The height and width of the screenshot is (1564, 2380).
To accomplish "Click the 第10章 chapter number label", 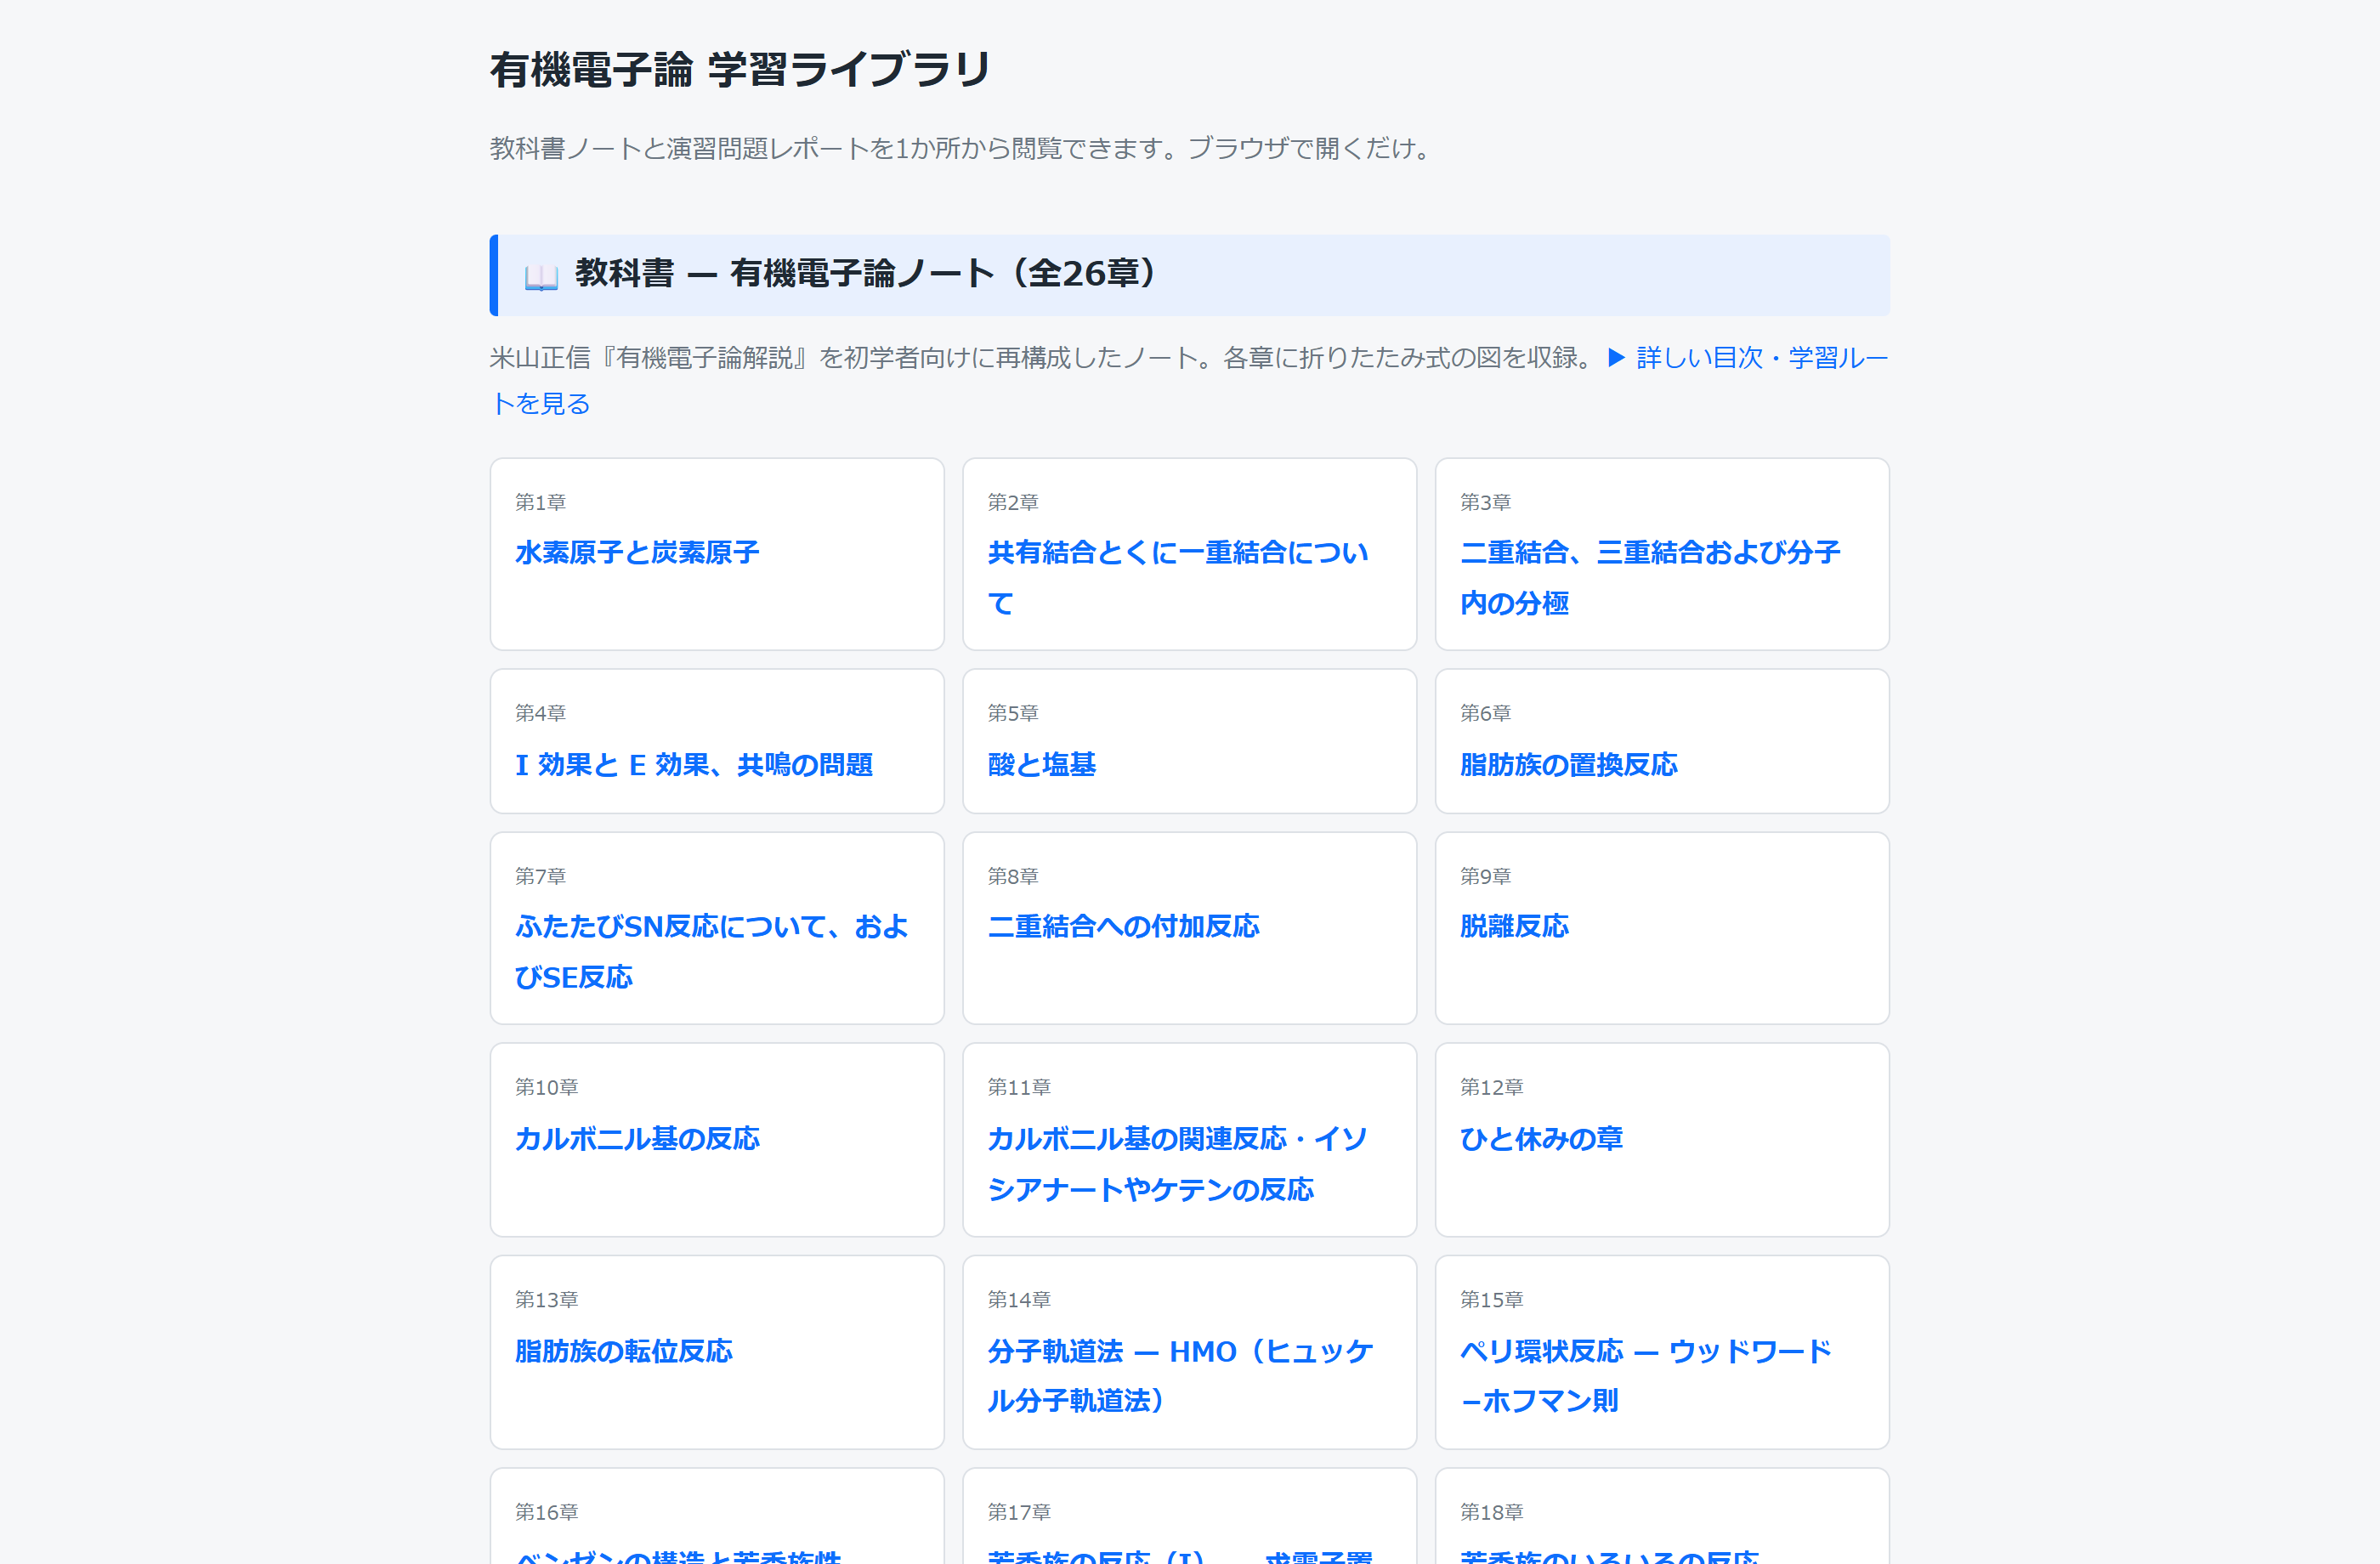I will [x=547, y=1088].
